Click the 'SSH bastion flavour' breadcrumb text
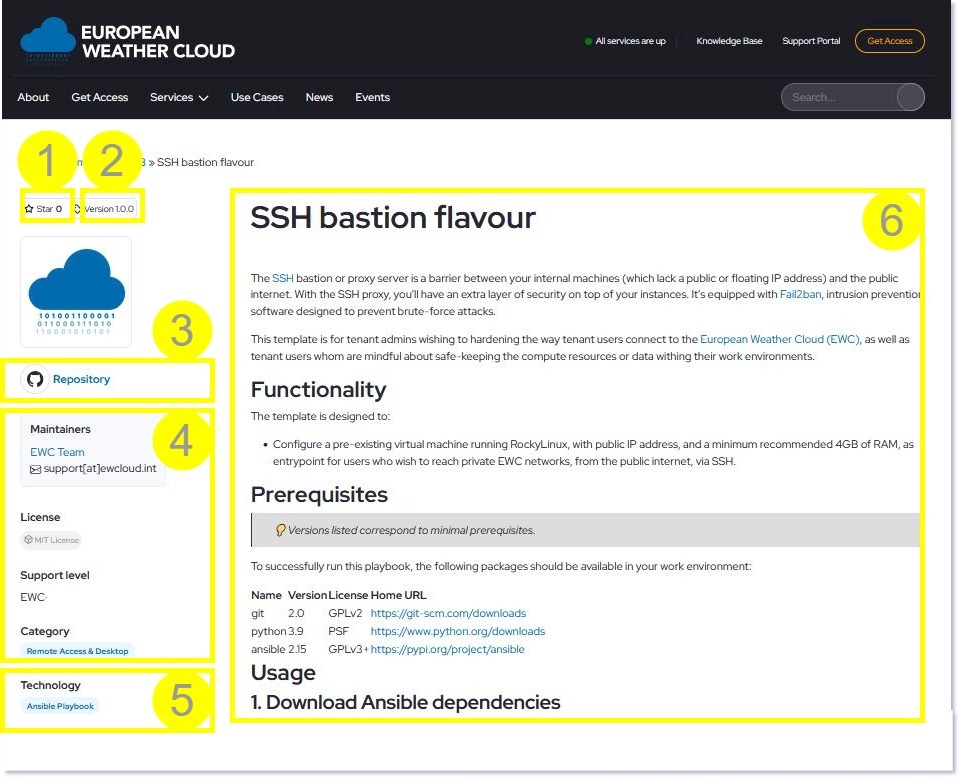The image size is (964, 781). coord(205,162)
